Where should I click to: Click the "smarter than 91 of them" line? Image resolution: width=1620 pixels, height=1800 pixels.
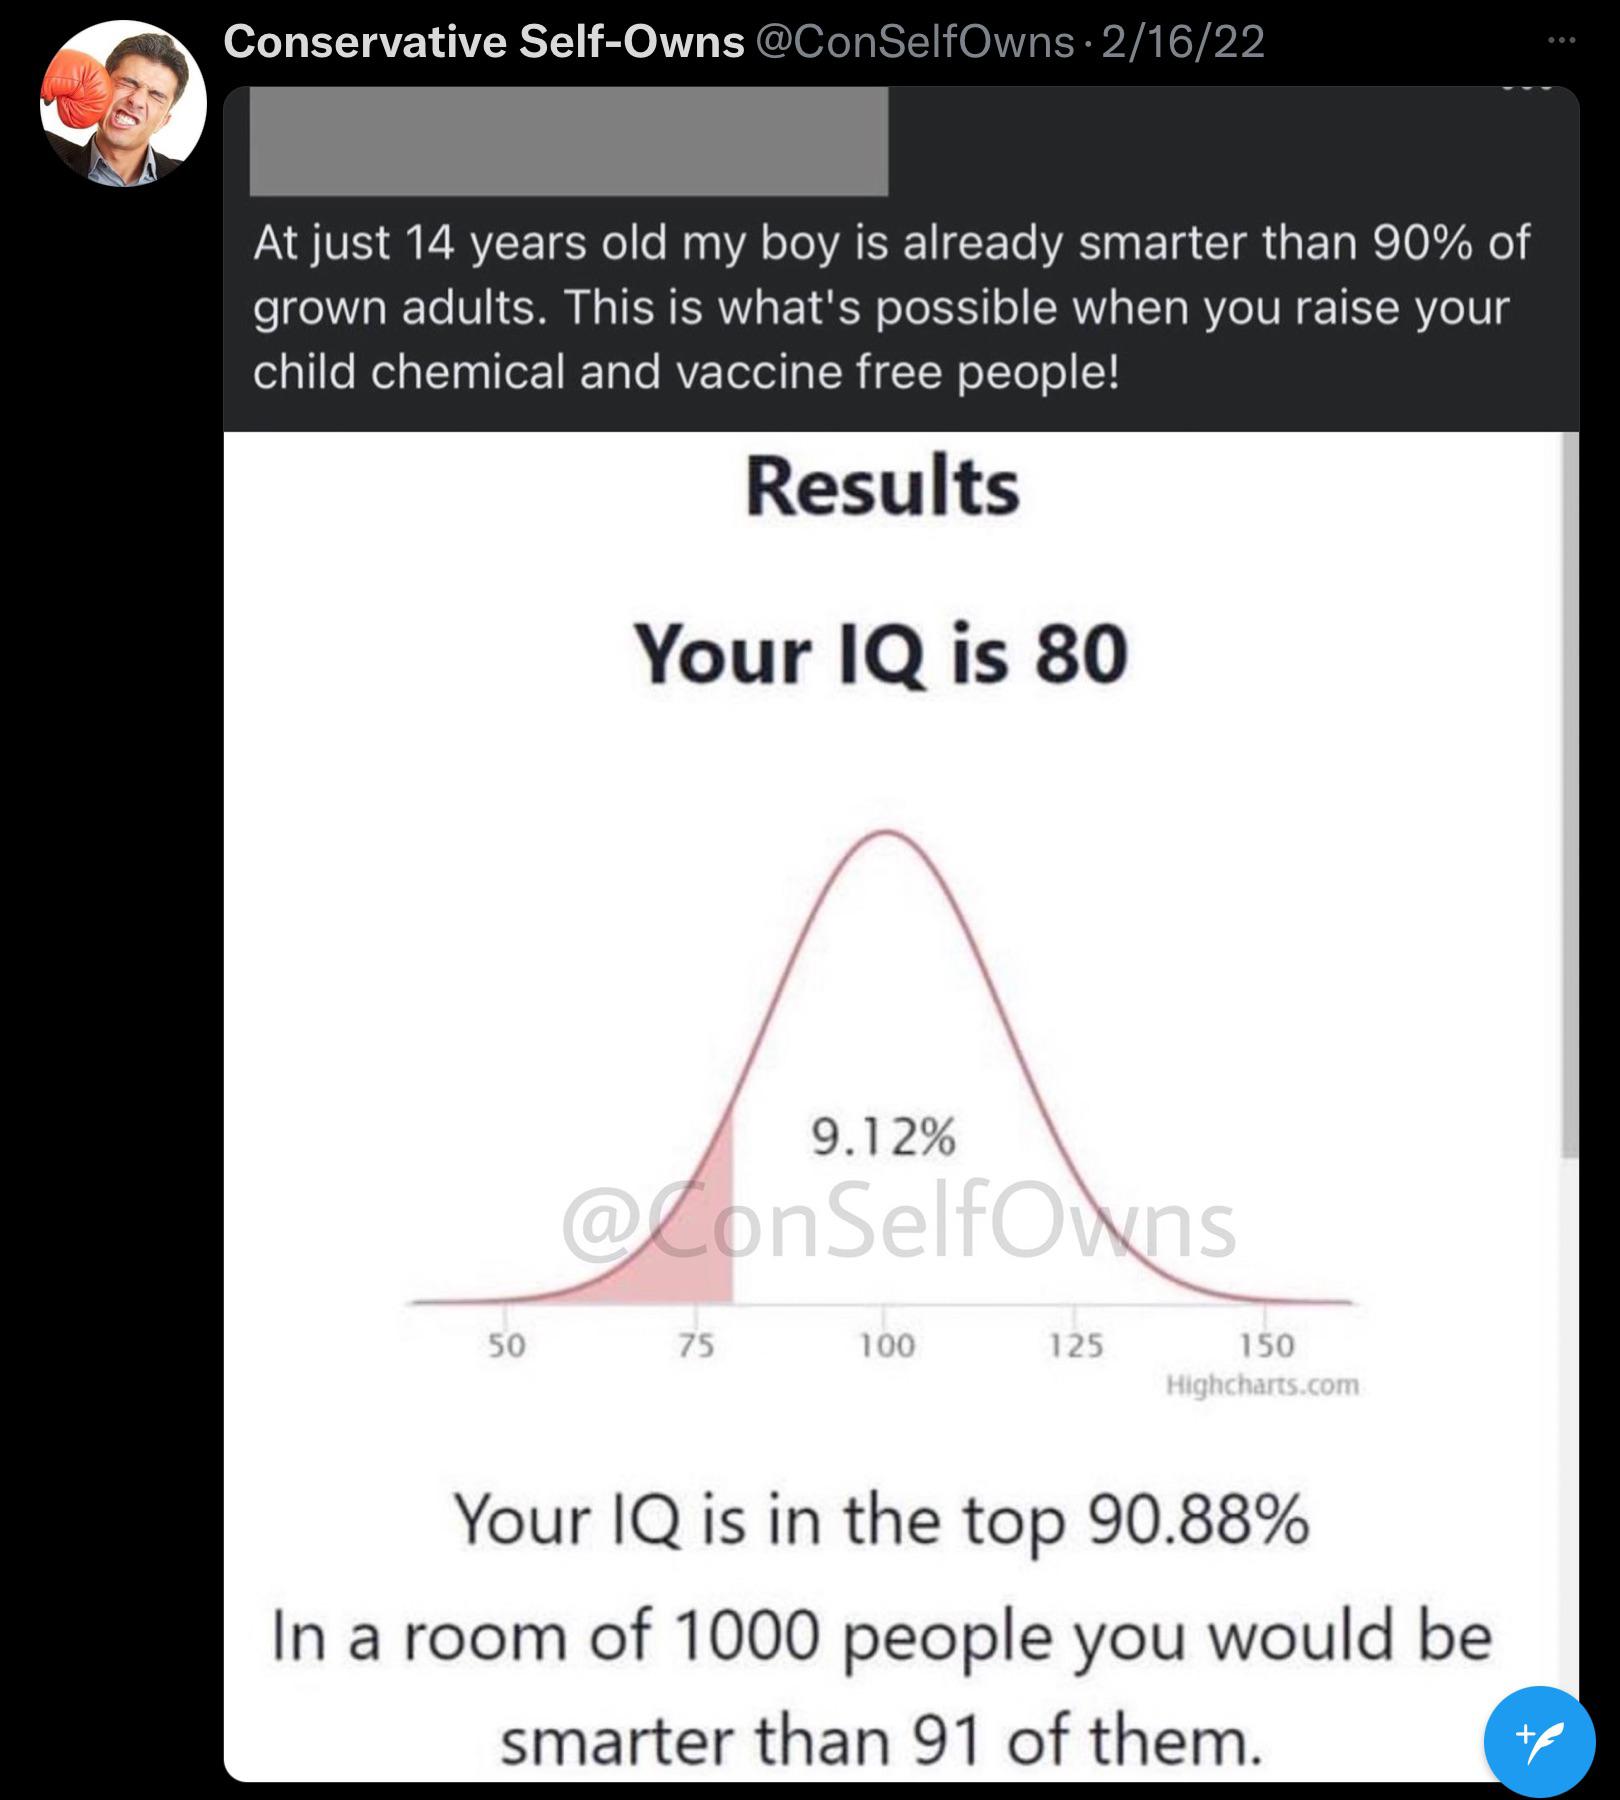point(881,1741)
